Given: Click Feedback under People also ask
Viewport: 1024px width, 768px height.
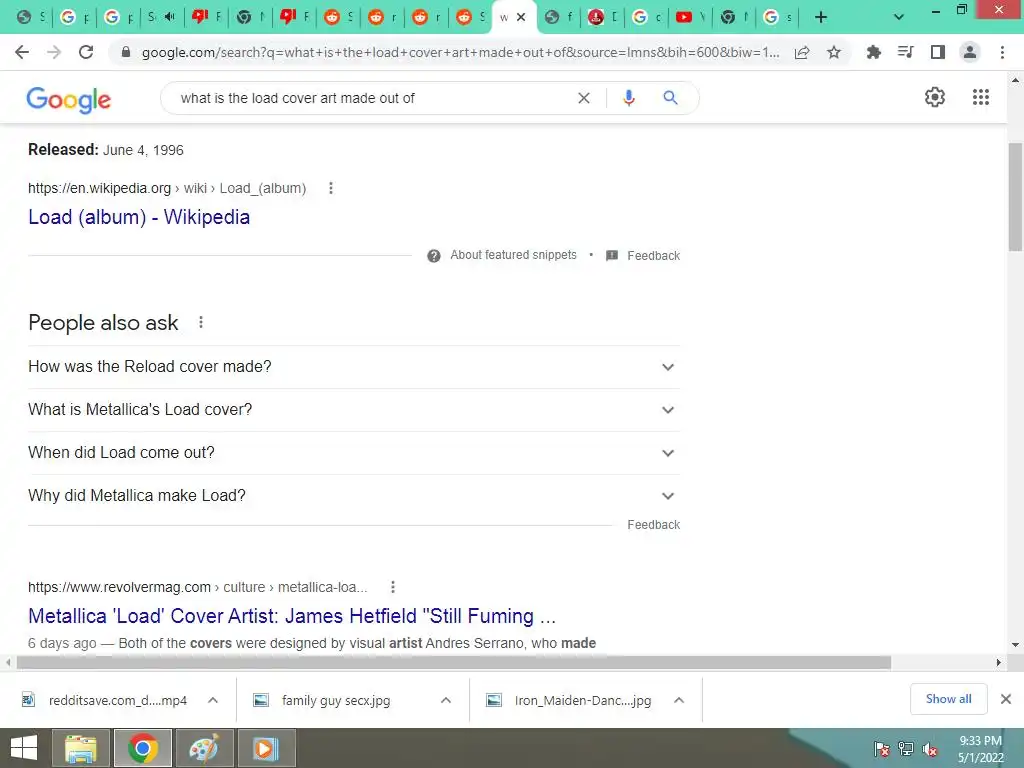Looking at the screenshot, I should pyautogui.click(x=653, y=524).
